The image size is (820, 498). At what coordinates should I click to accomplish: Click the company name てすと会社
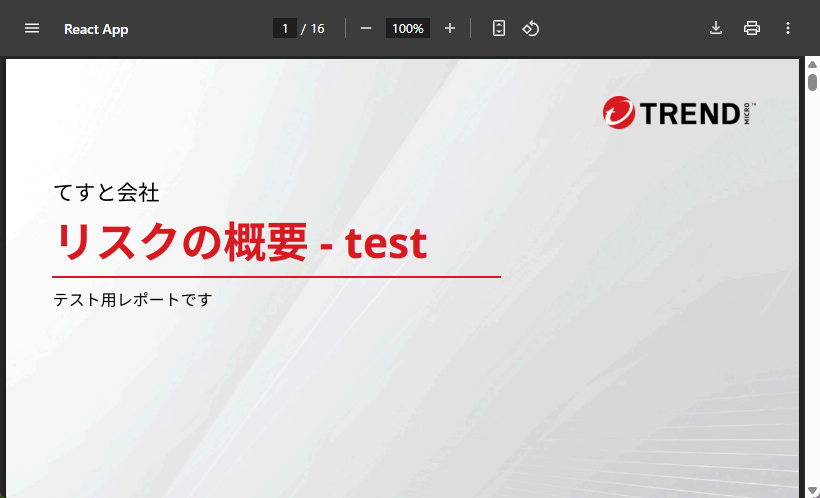click(106, 193)
